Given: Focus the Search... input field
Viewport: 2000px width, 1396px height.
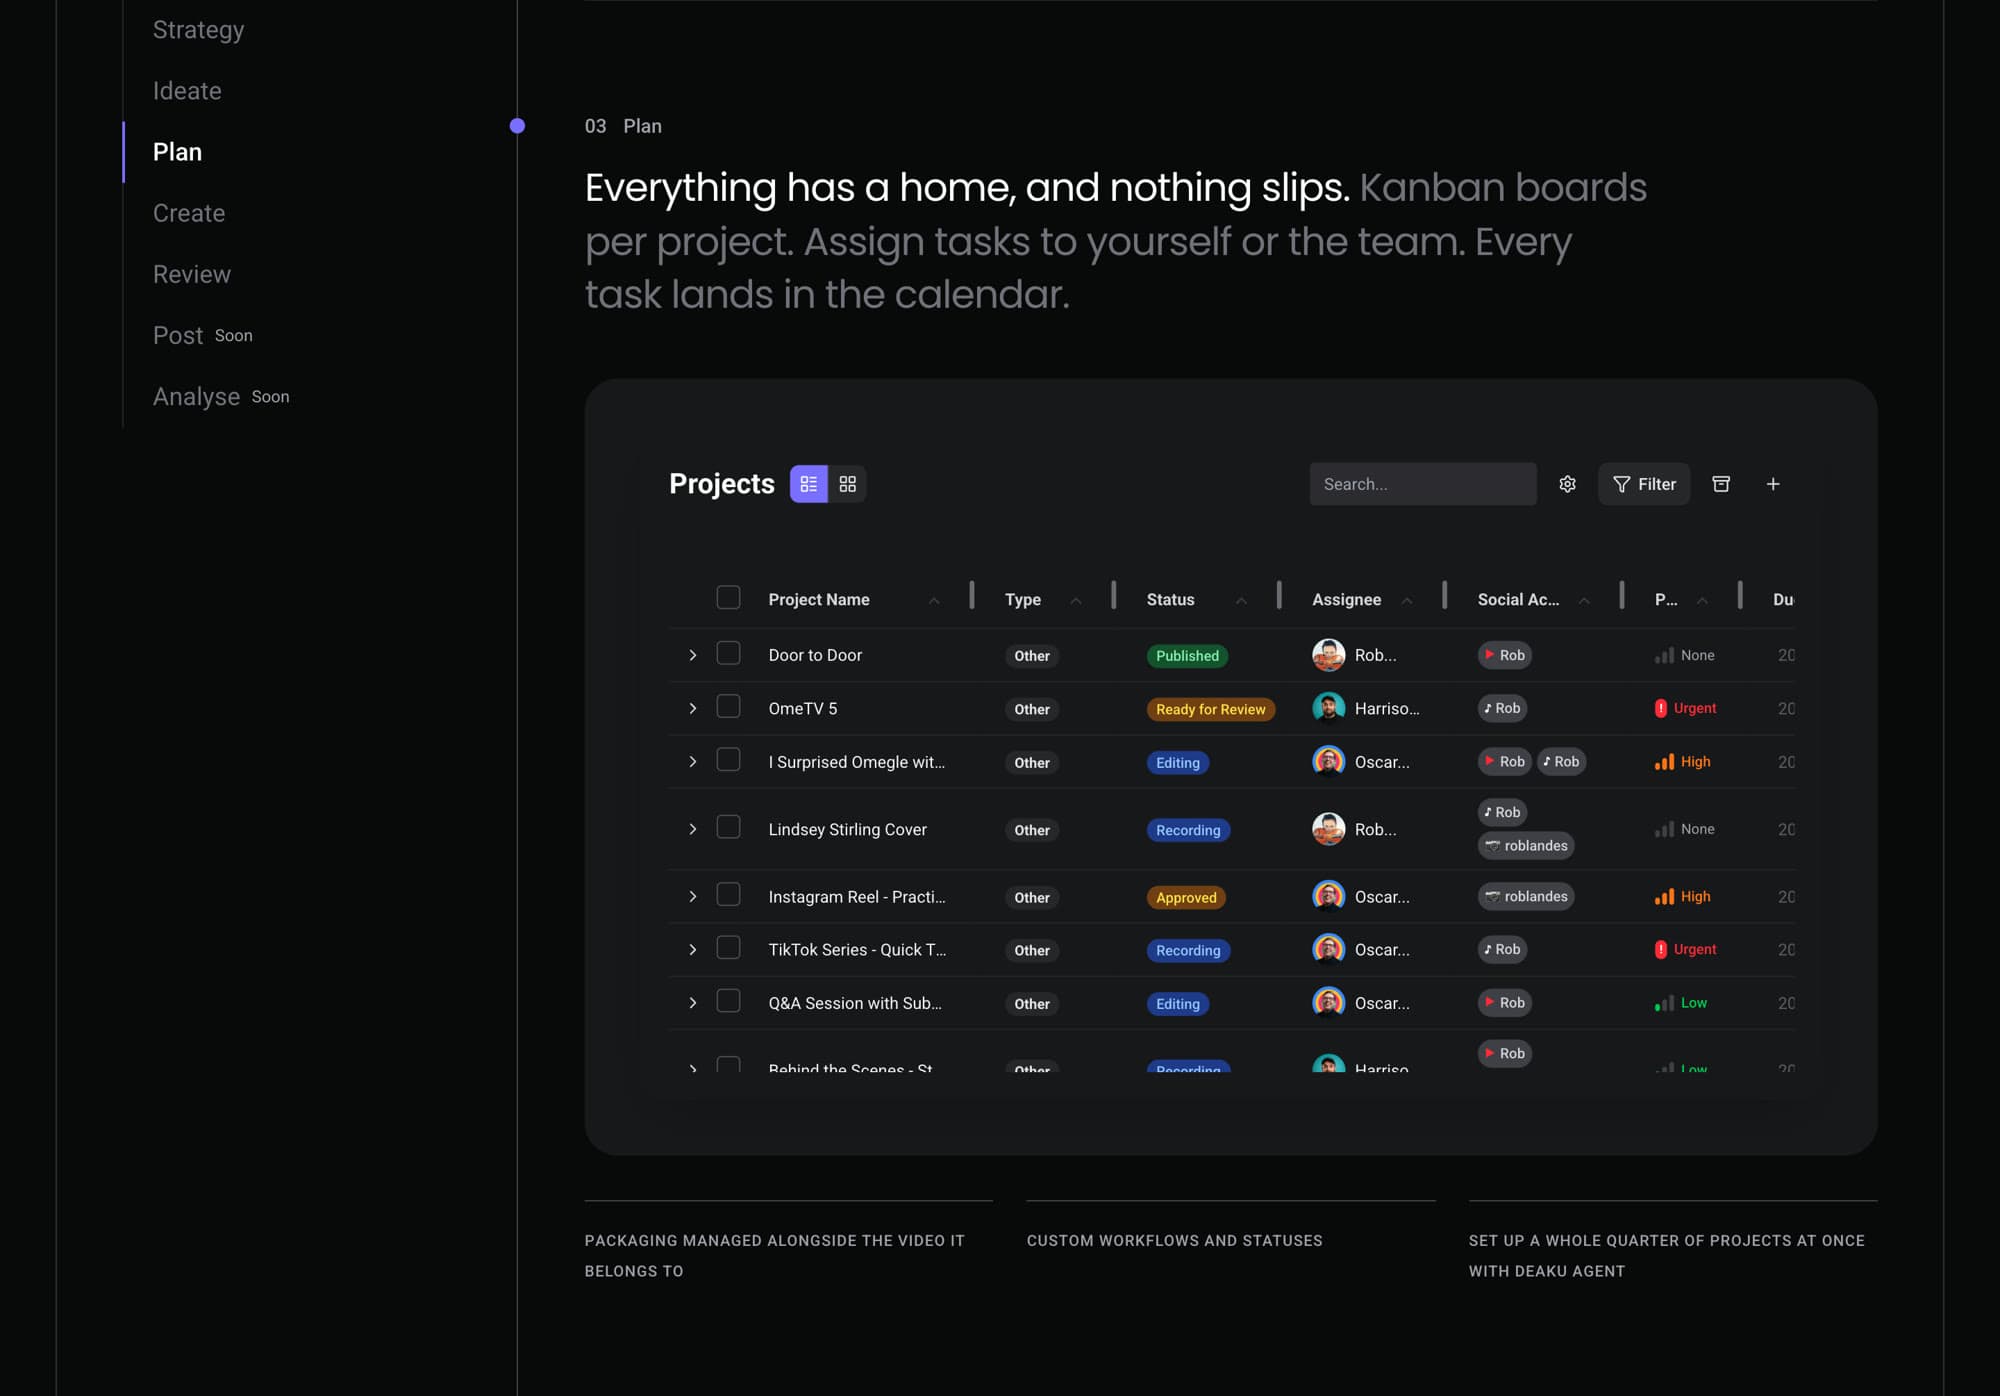Looking at the screenshot, I should tap(1422, 484).
